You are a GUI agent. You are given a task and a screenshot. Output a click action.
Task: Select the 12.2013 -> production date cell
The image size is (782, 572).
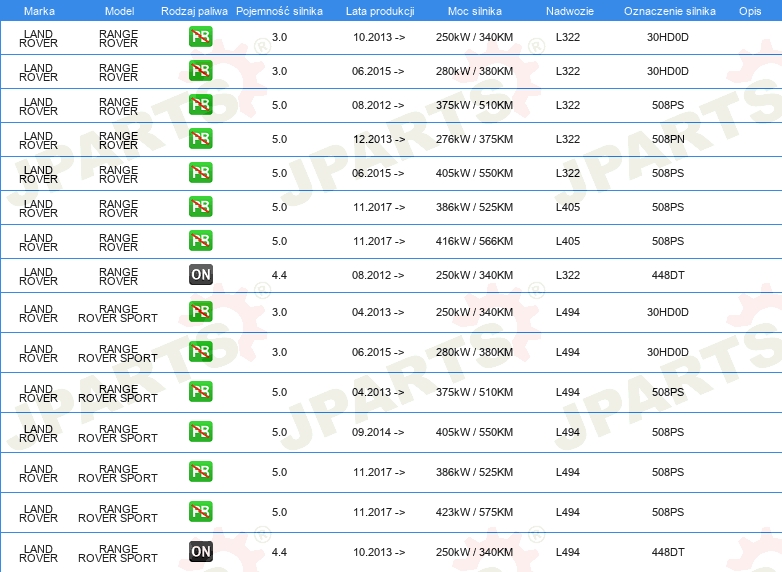click(x=379, y=139)
